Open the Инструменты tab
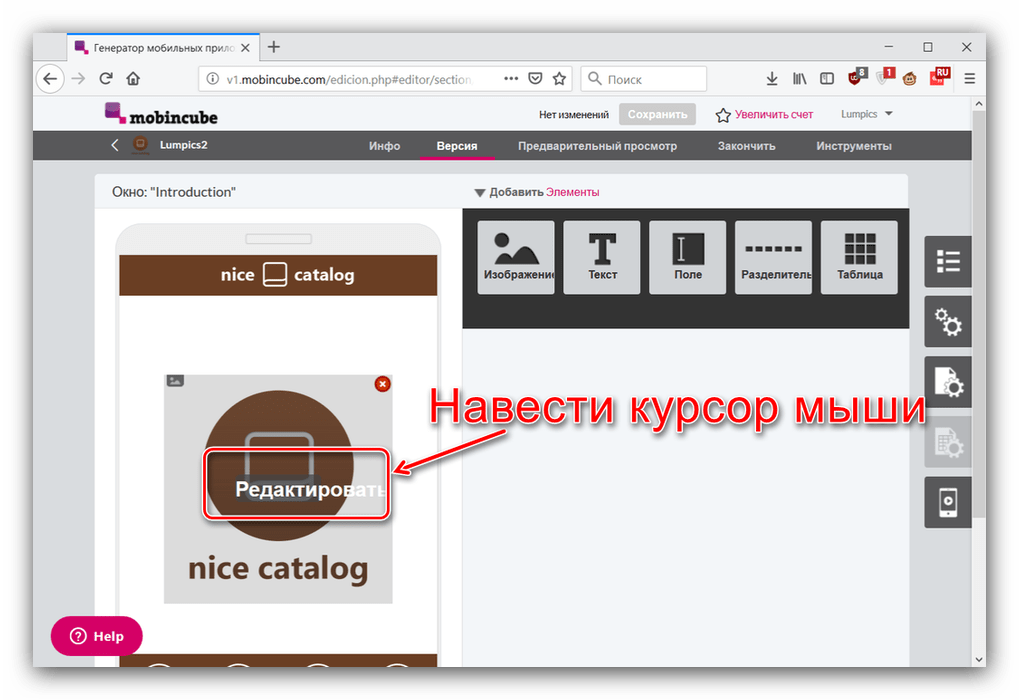The height and width of the screenshot is (700, 1019). point(853,146)
